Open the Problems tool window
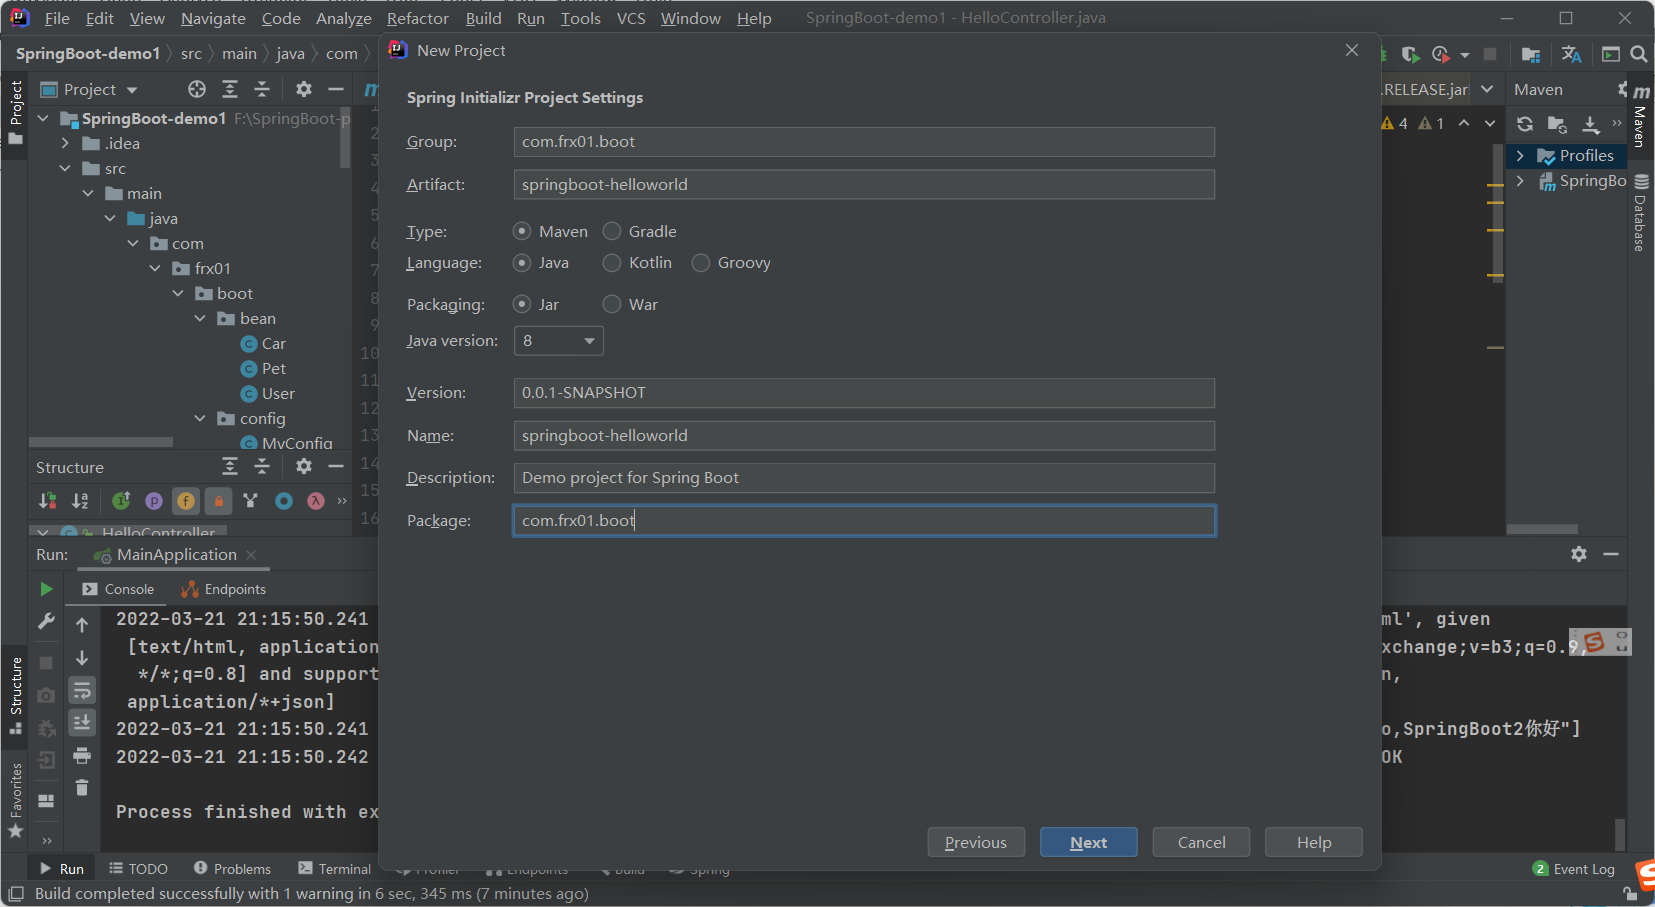Screen dimensions: 1655x907 click(232, 869)
